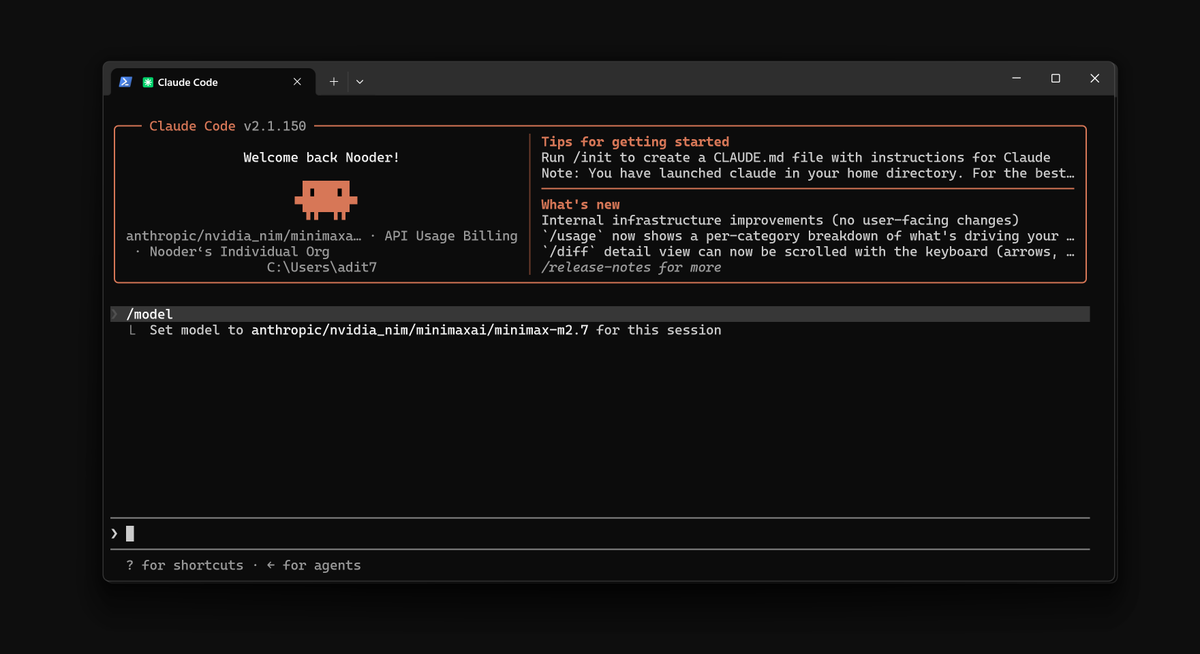1200x654 pixels.
Task: Open the new tab profile dropdown
Action: [x=360, y=82]
